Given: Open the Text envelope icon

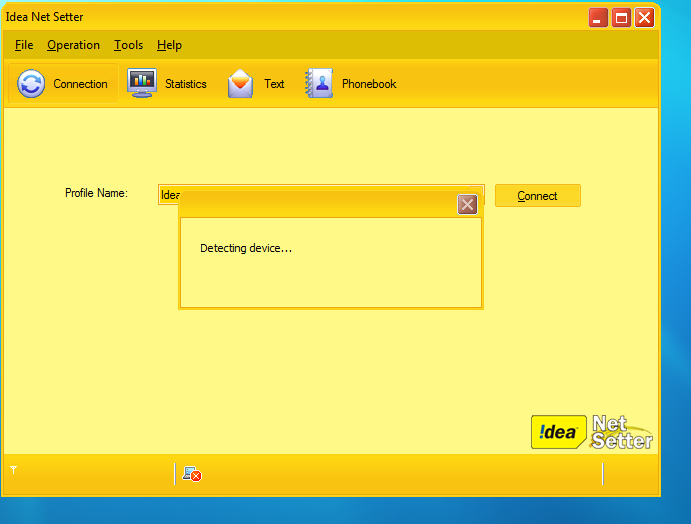Looking at the screenshot, I should [x=240, y=83].
